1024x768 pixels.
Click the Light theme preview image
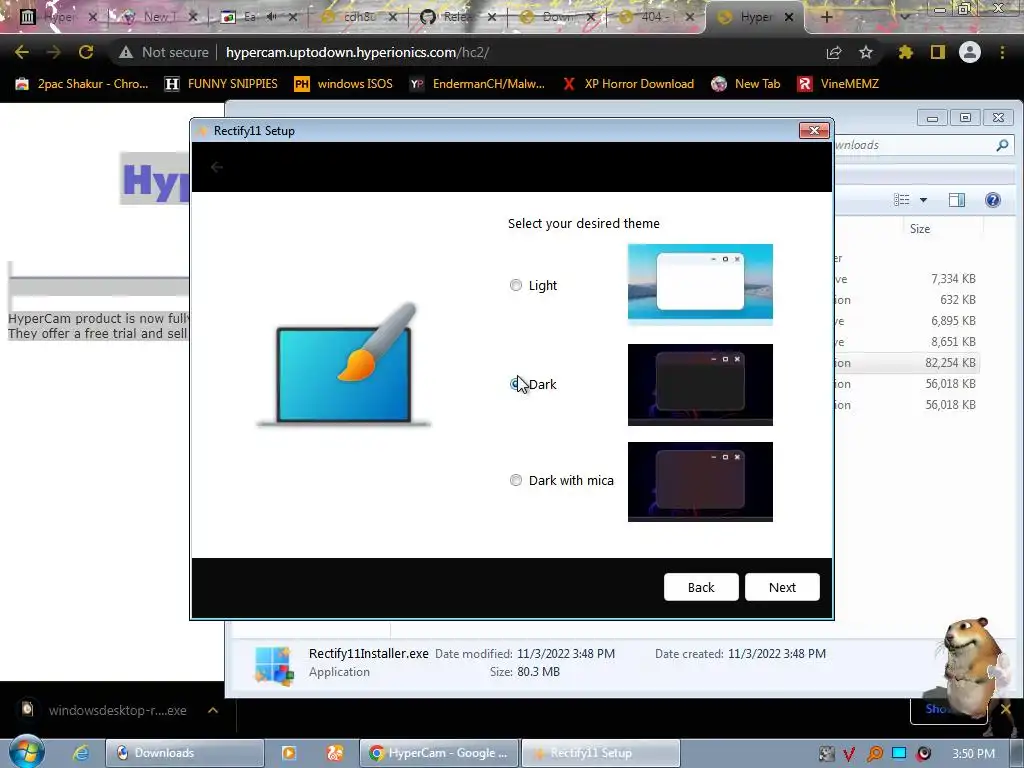tap(700, 285)
